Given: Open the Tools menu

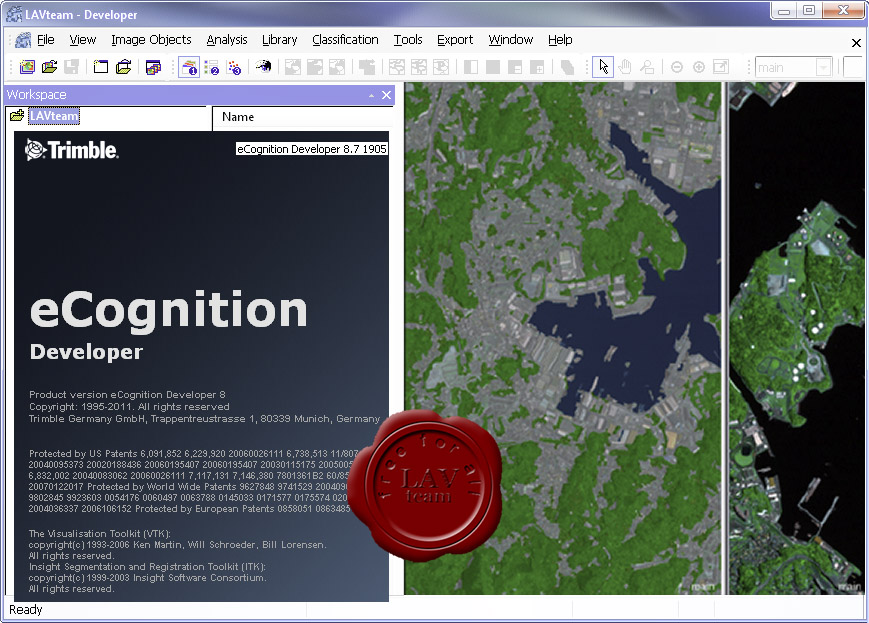Looking at the screenshot, I should click(x=408, y=40).
